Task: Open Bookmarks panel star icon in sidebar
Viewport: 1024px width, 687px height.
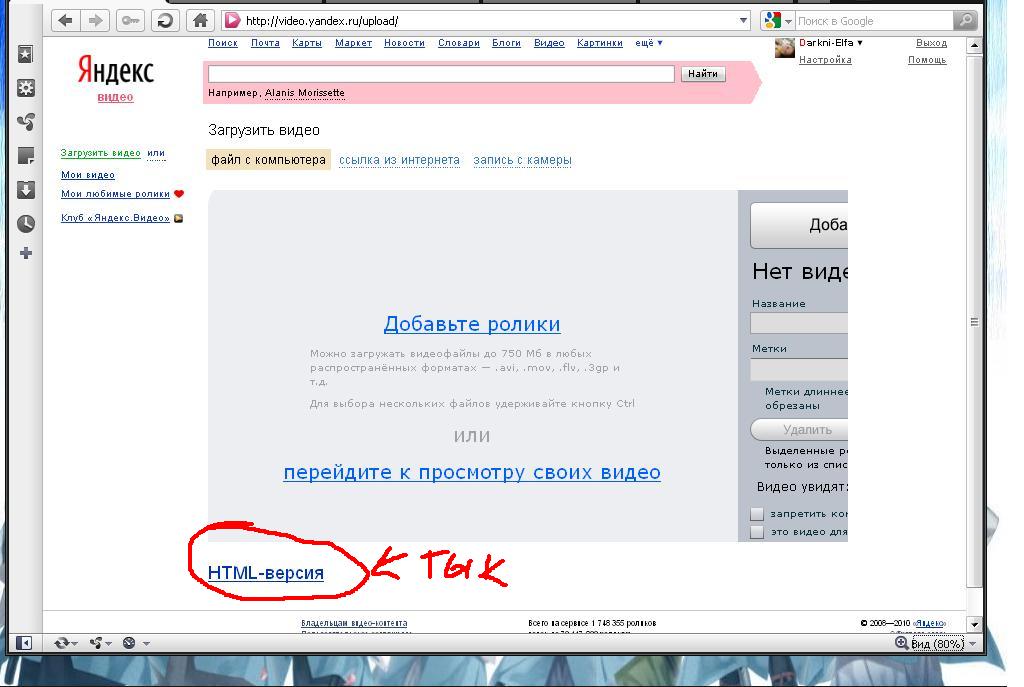Action: [25, 54]
